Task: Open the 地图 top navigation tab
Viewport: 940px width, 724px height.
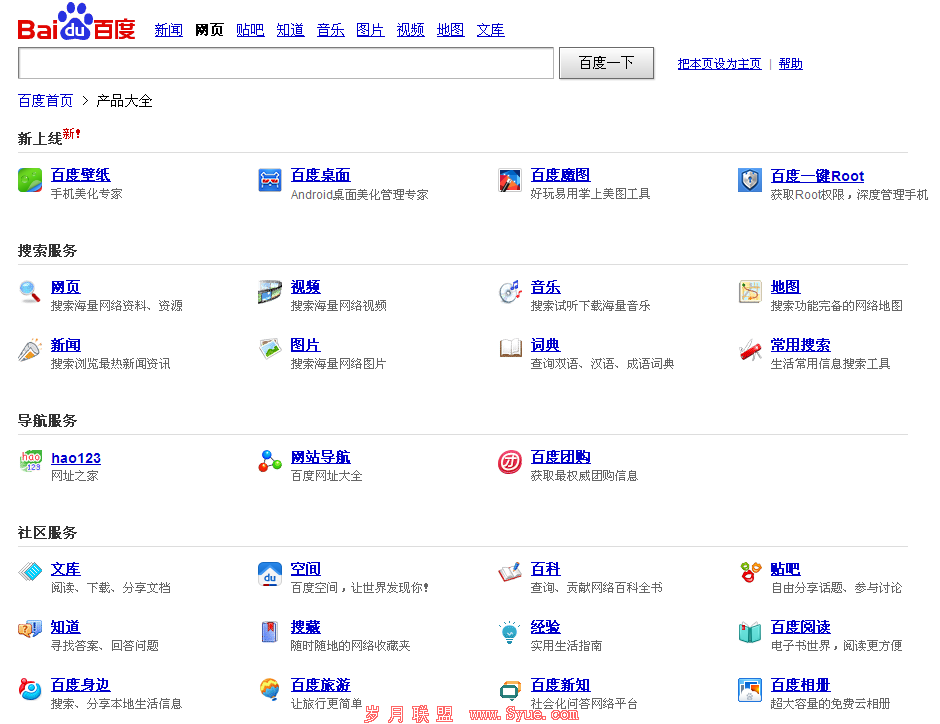Action: 450,30
